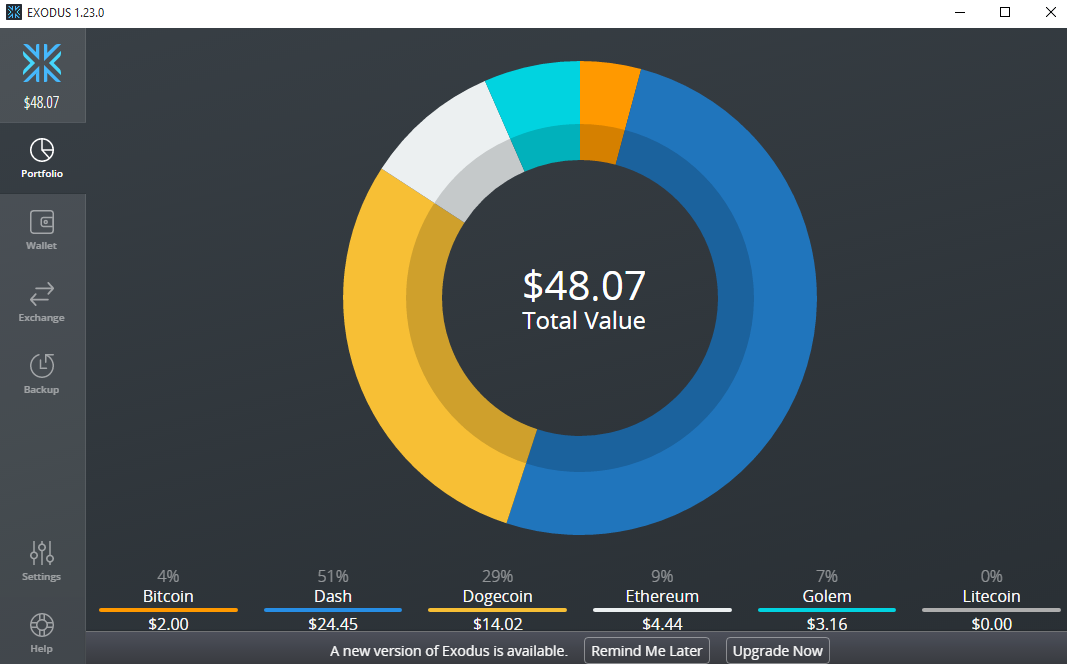Click the 51% Dash percentage
1067x664 pixels.
(x=333, y=576)
